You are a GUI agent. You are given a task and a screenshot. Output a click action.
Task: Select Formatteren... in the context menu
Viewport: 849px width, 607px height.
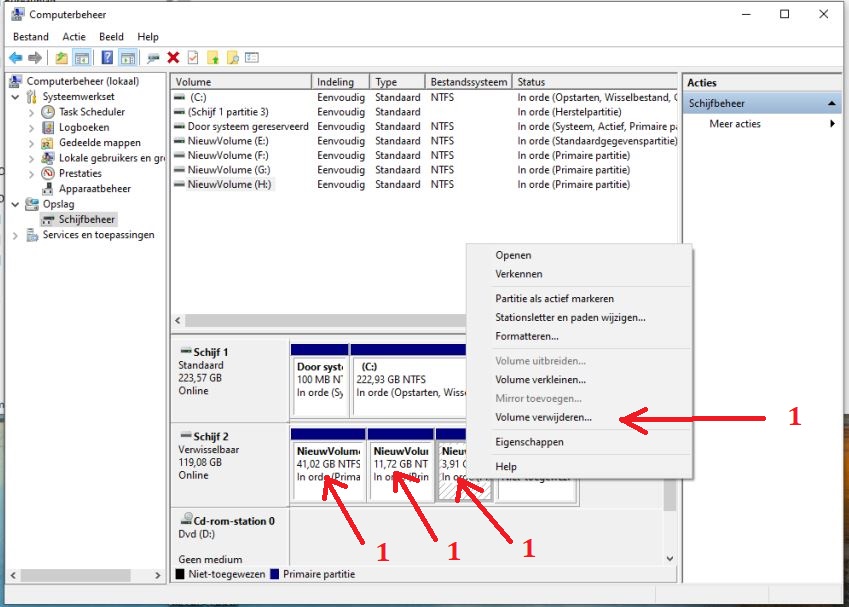pyautogui.click(x=526, y=336)
